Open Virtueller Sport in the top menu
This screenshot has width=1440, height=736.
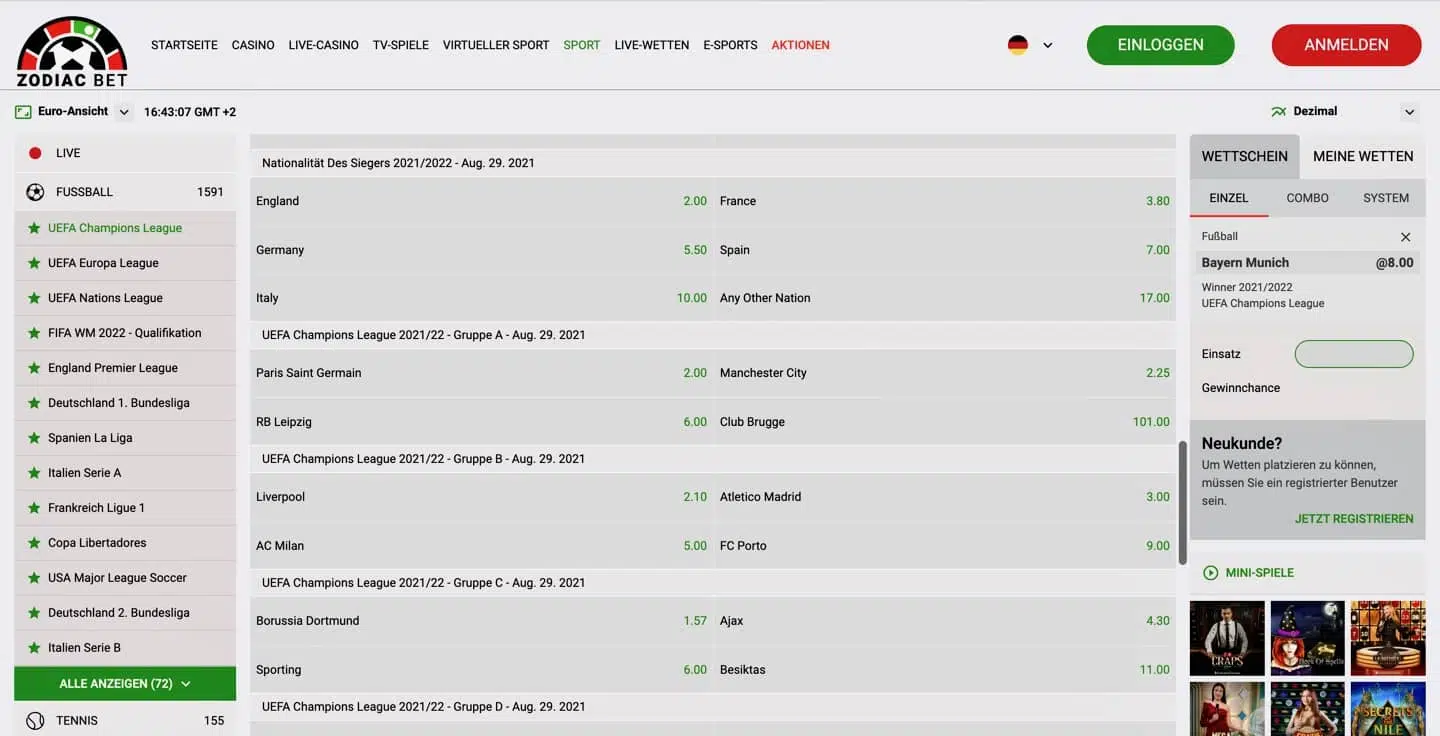pos(496,45)
